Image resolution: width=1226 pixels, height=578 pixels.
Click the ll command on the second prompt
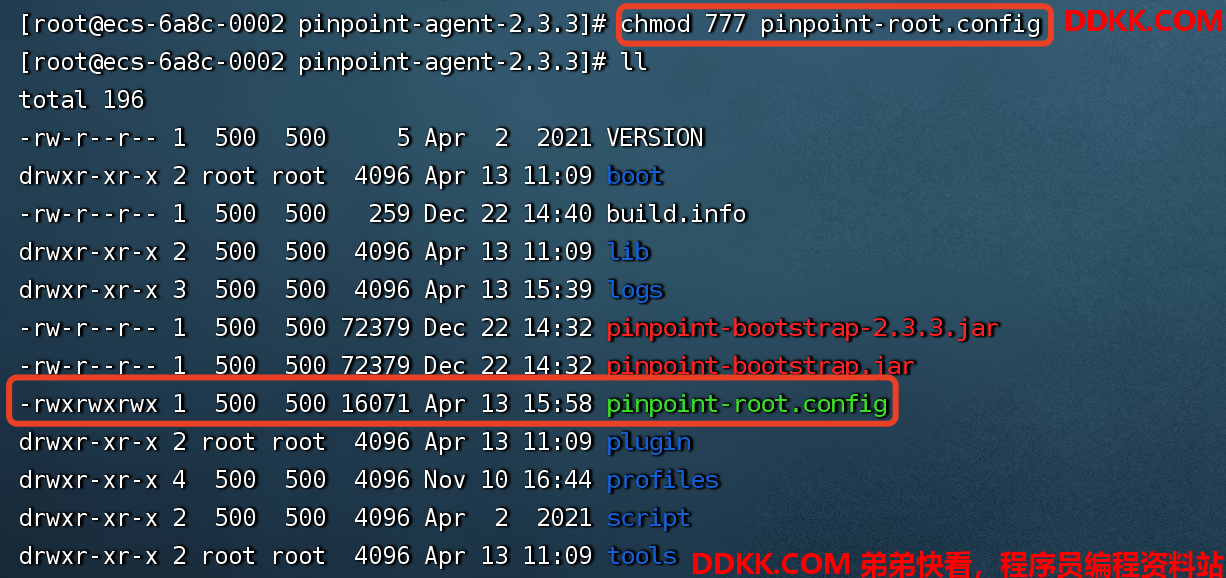click(634, 62)
